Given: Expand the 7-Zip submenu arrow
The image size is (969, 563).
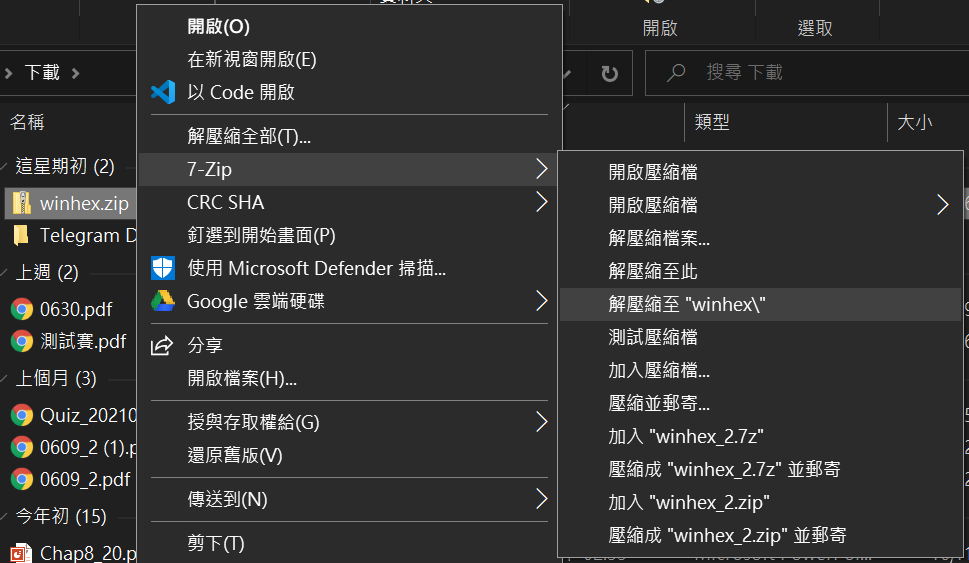Looking at the screenshot, I should point(541,169).
